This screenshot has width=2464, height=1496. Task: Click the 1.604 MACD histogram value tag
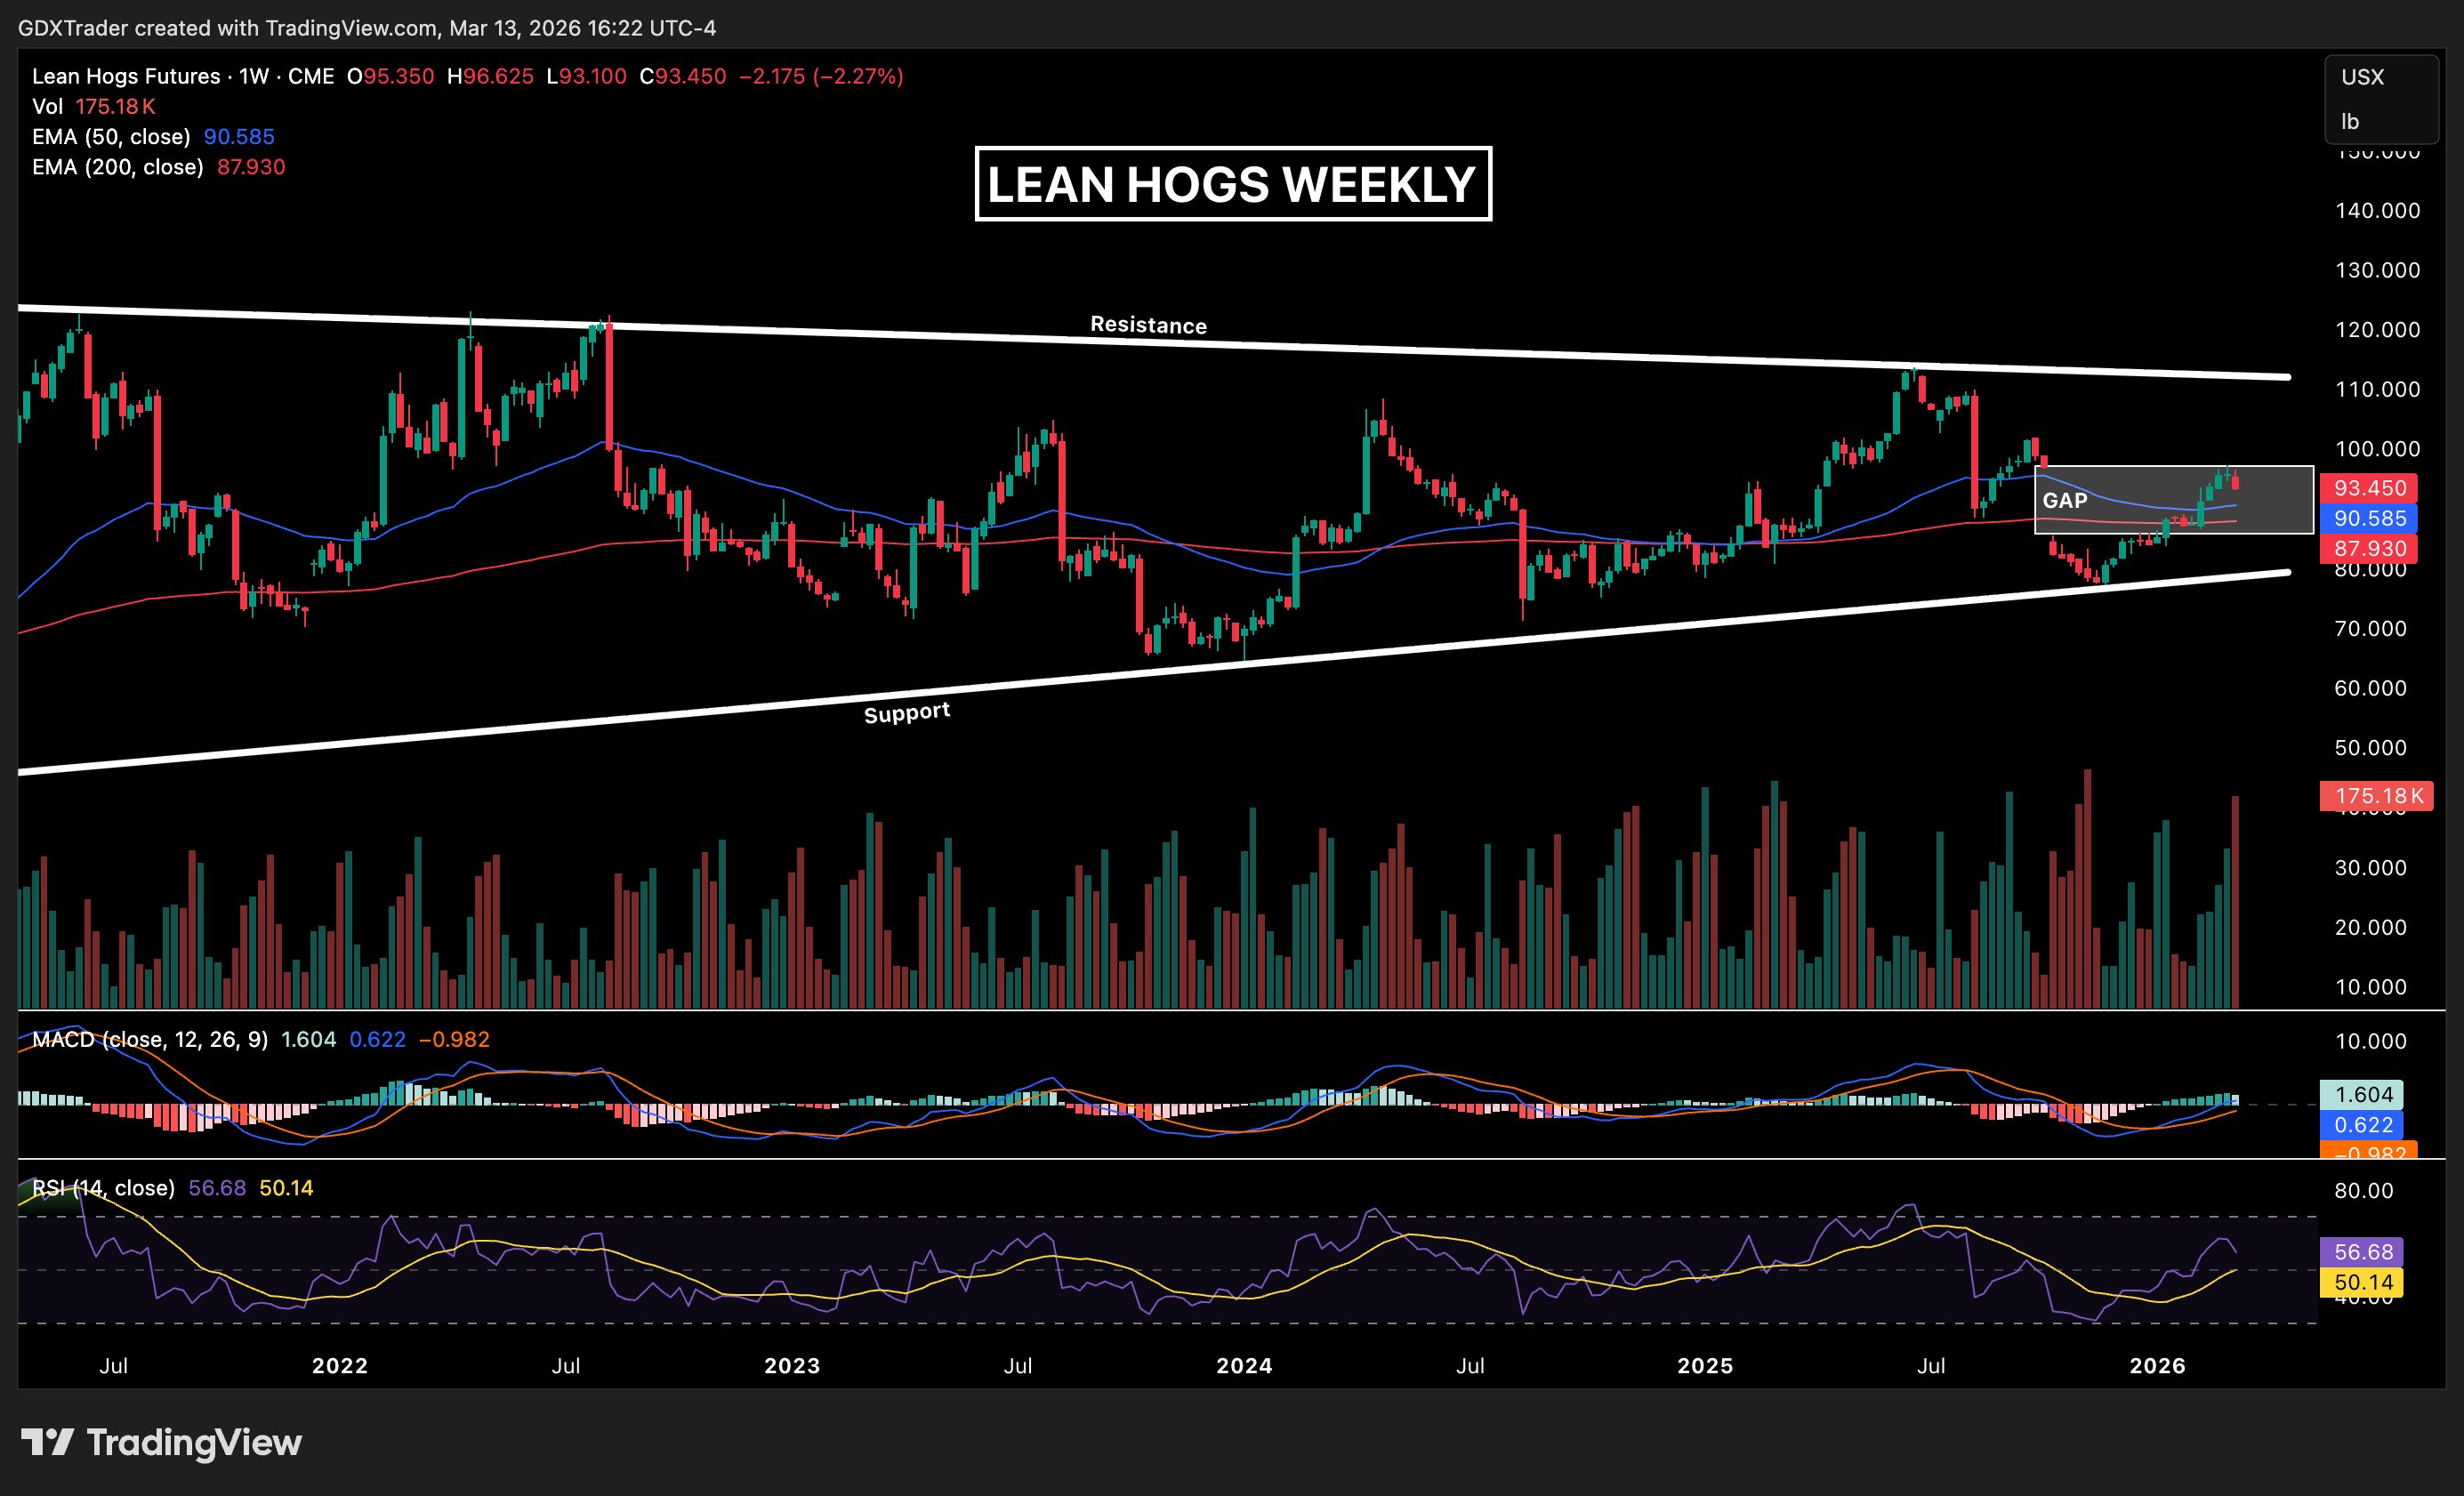click(2362, 1094)
